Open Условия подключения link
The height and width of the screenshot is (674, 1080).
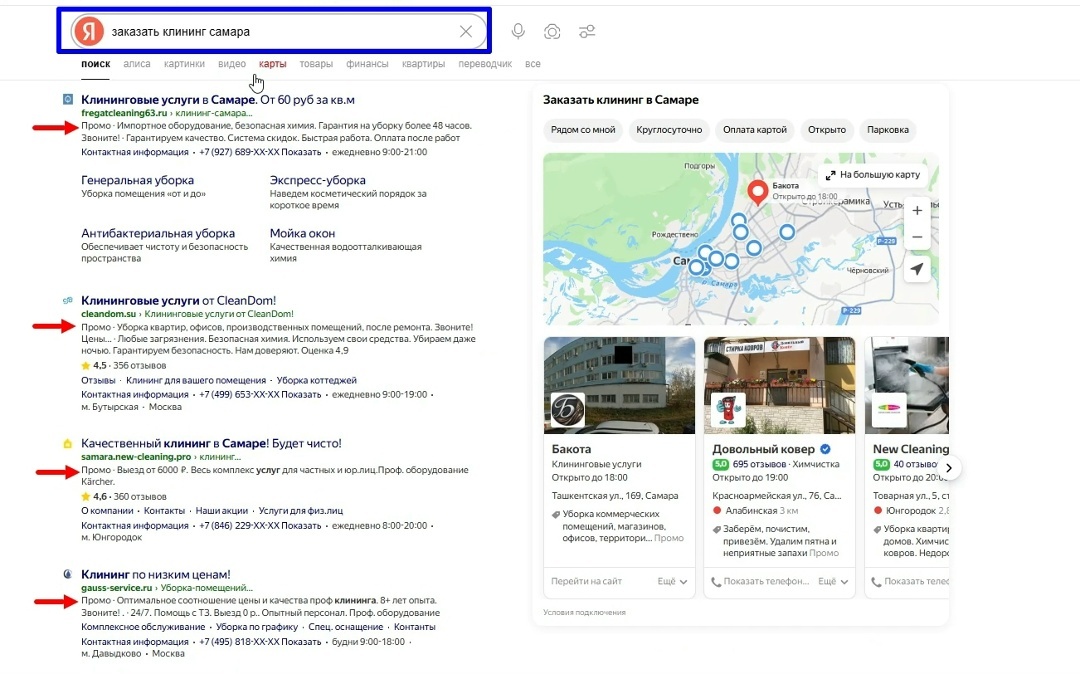click(584, 612)
